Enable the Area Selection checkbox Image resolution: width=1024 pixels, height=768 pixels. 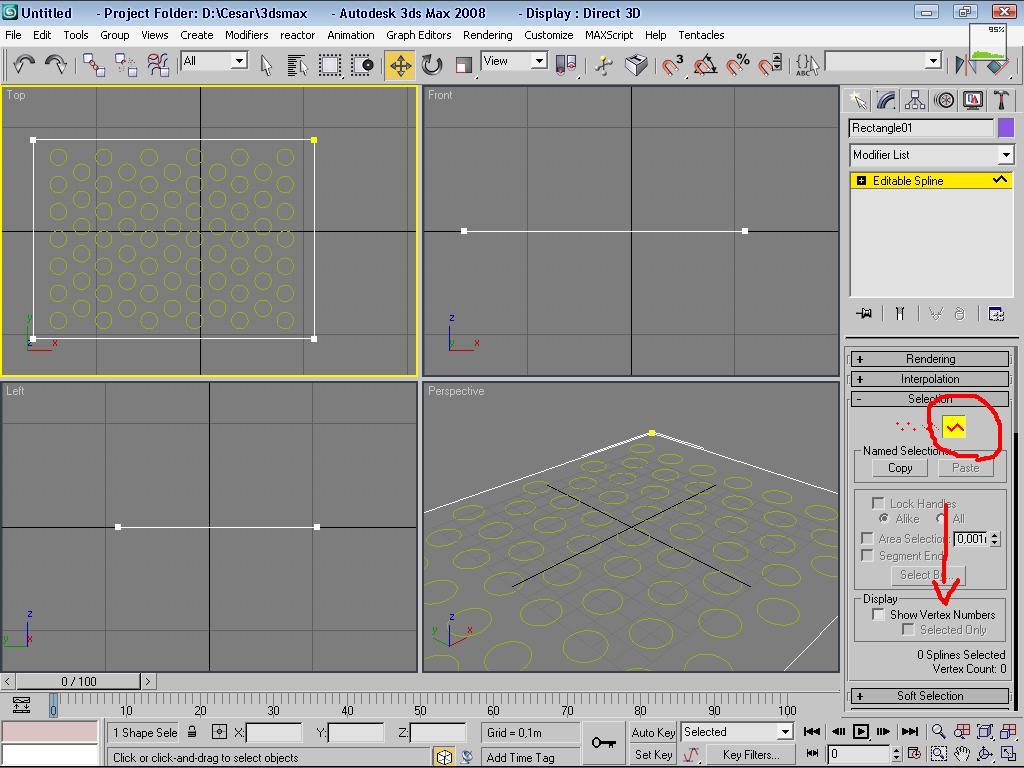click(x=867, y=538)
